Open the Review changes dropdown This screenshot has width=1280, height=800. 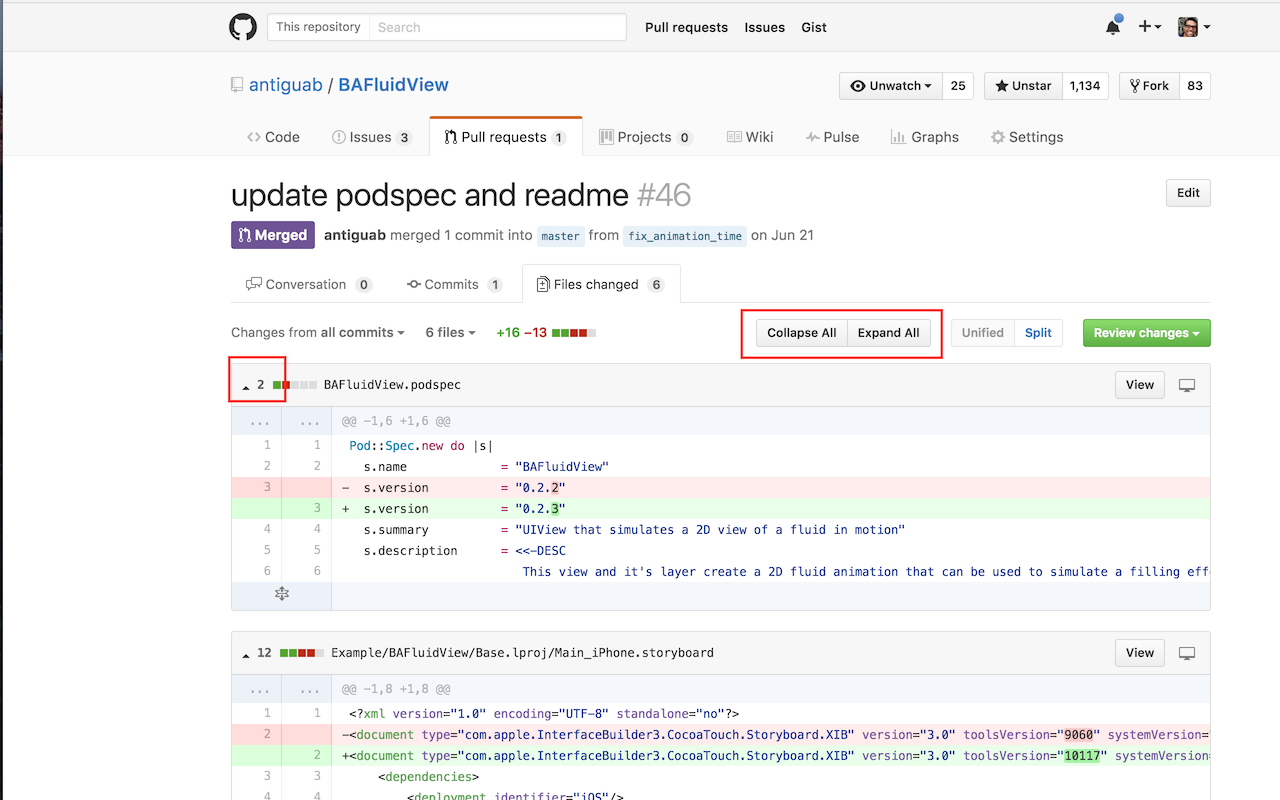[1146, 333]
